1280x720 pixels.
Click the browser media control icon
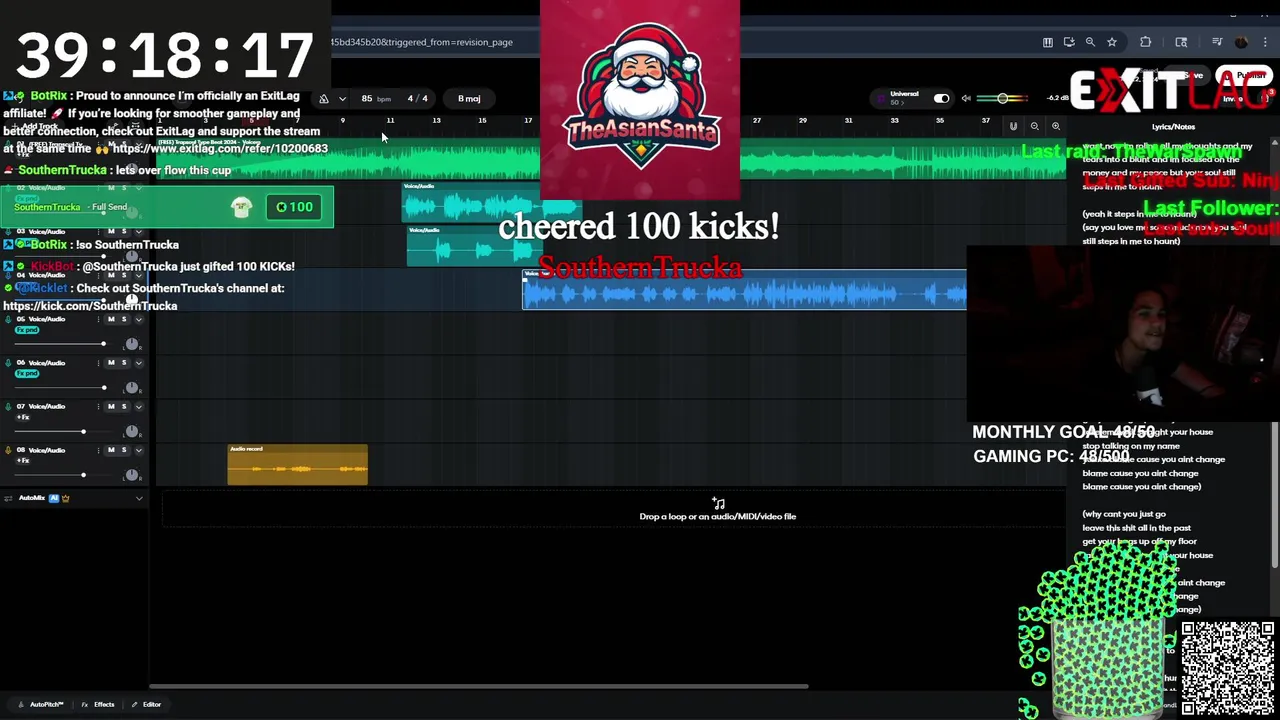pos(1217,42)
